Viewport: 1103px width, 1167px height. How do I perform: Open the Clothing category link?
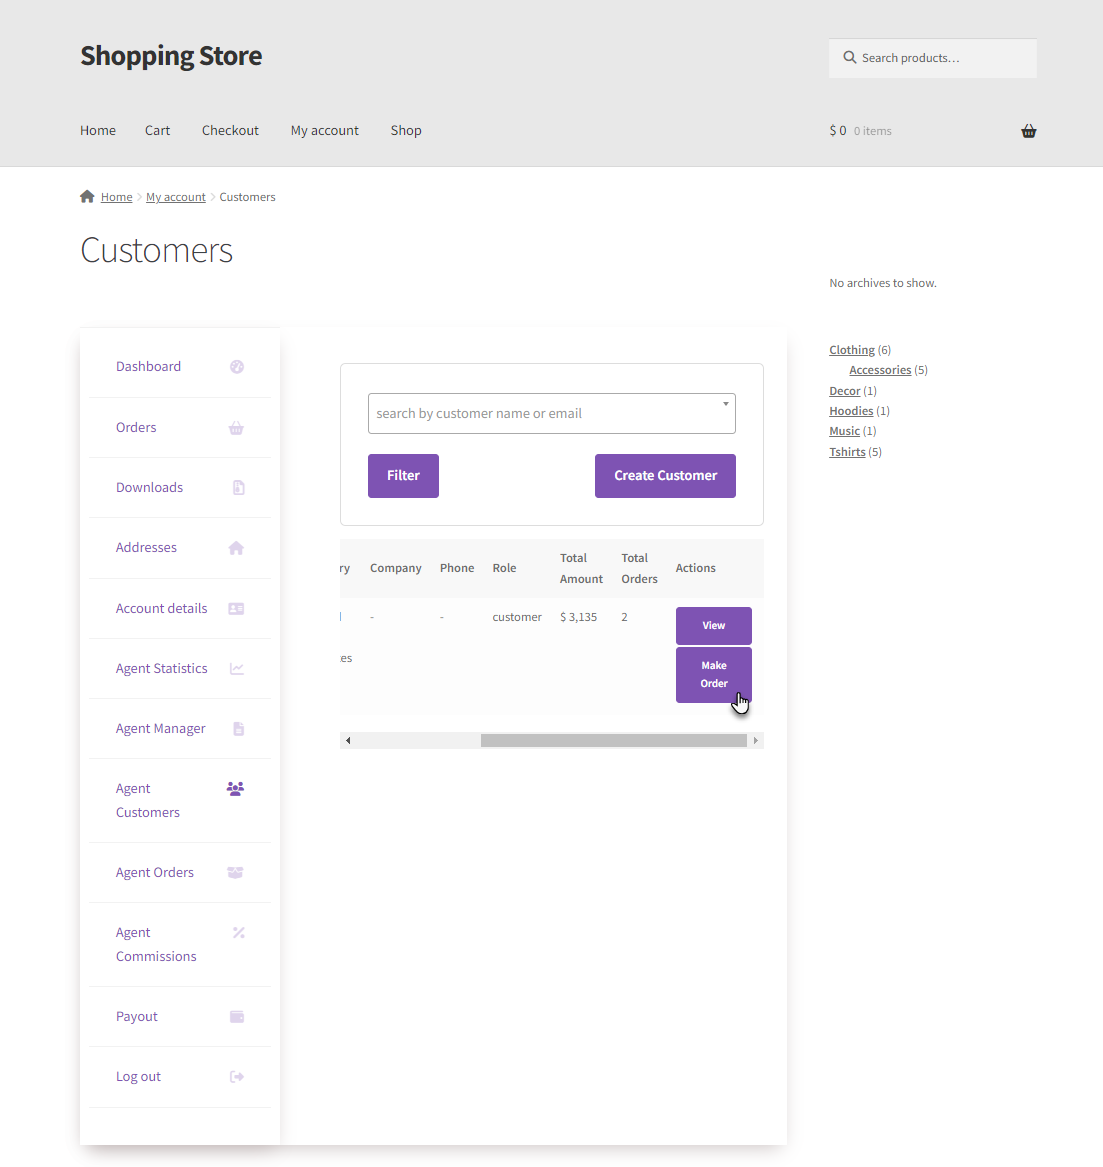852,350
